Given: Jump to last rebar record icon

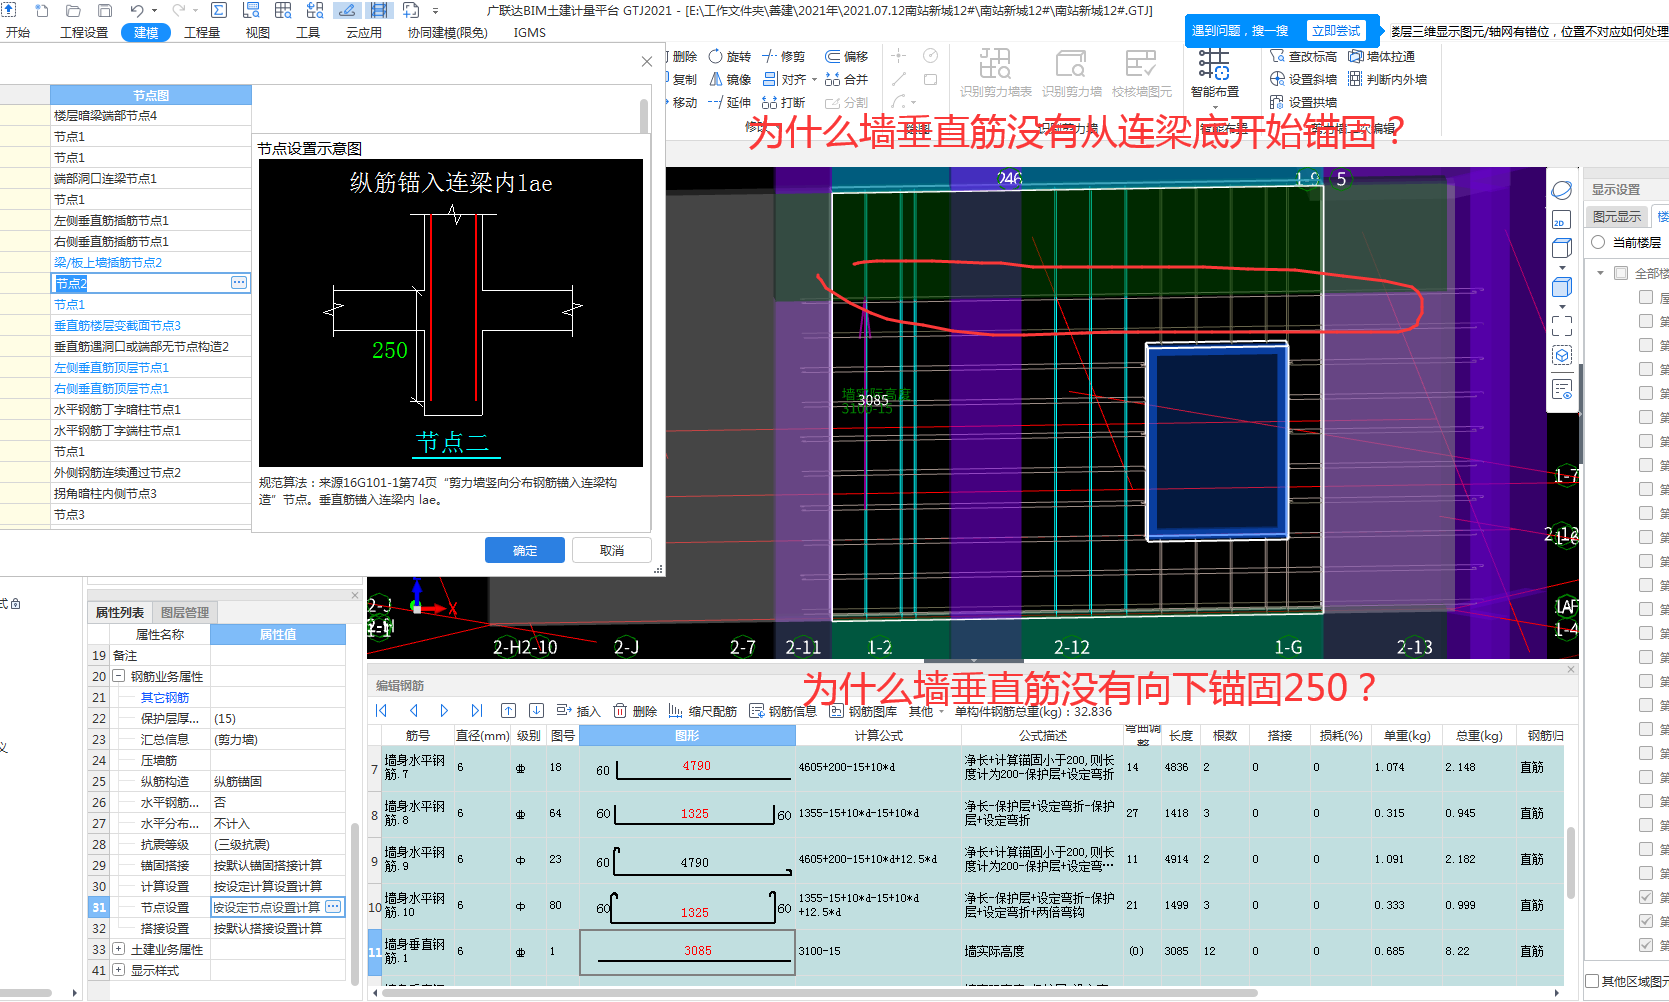Looking at the screenshot, I should pyautogui.click(x=476, y=711).
